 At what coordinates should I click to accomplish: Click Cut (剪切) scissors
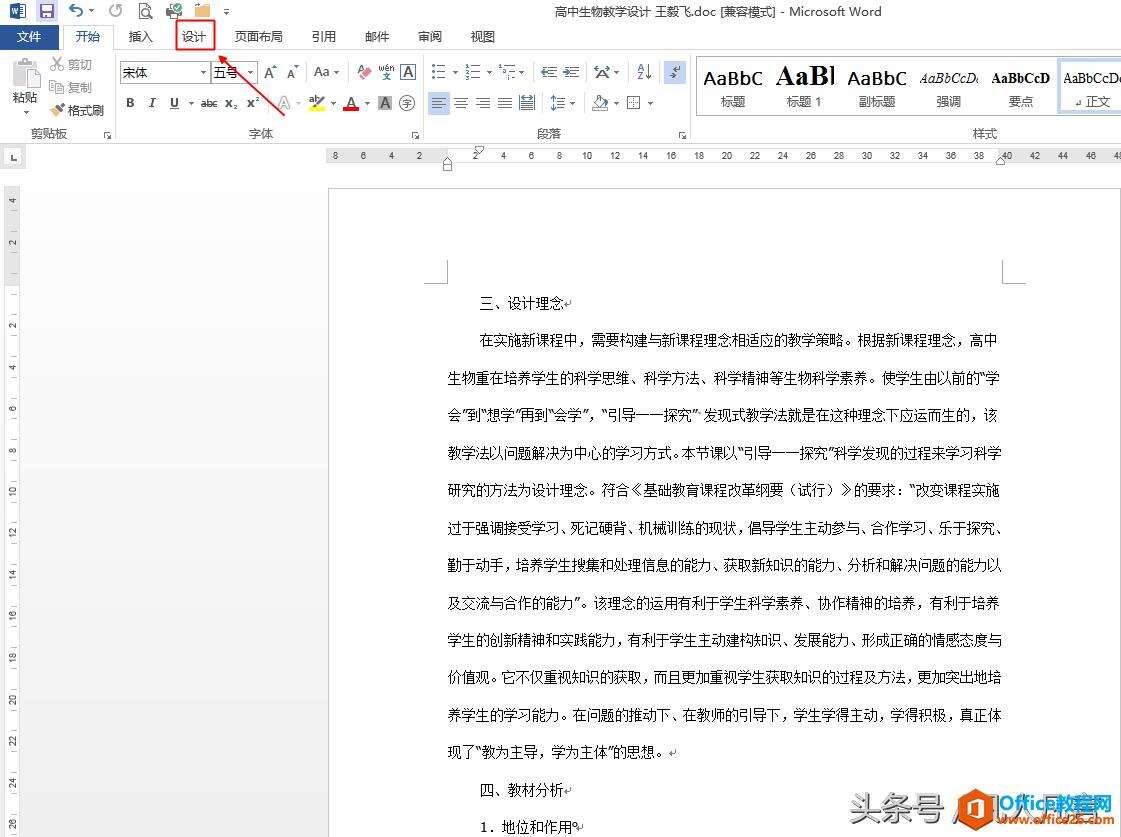coord(71,64)
